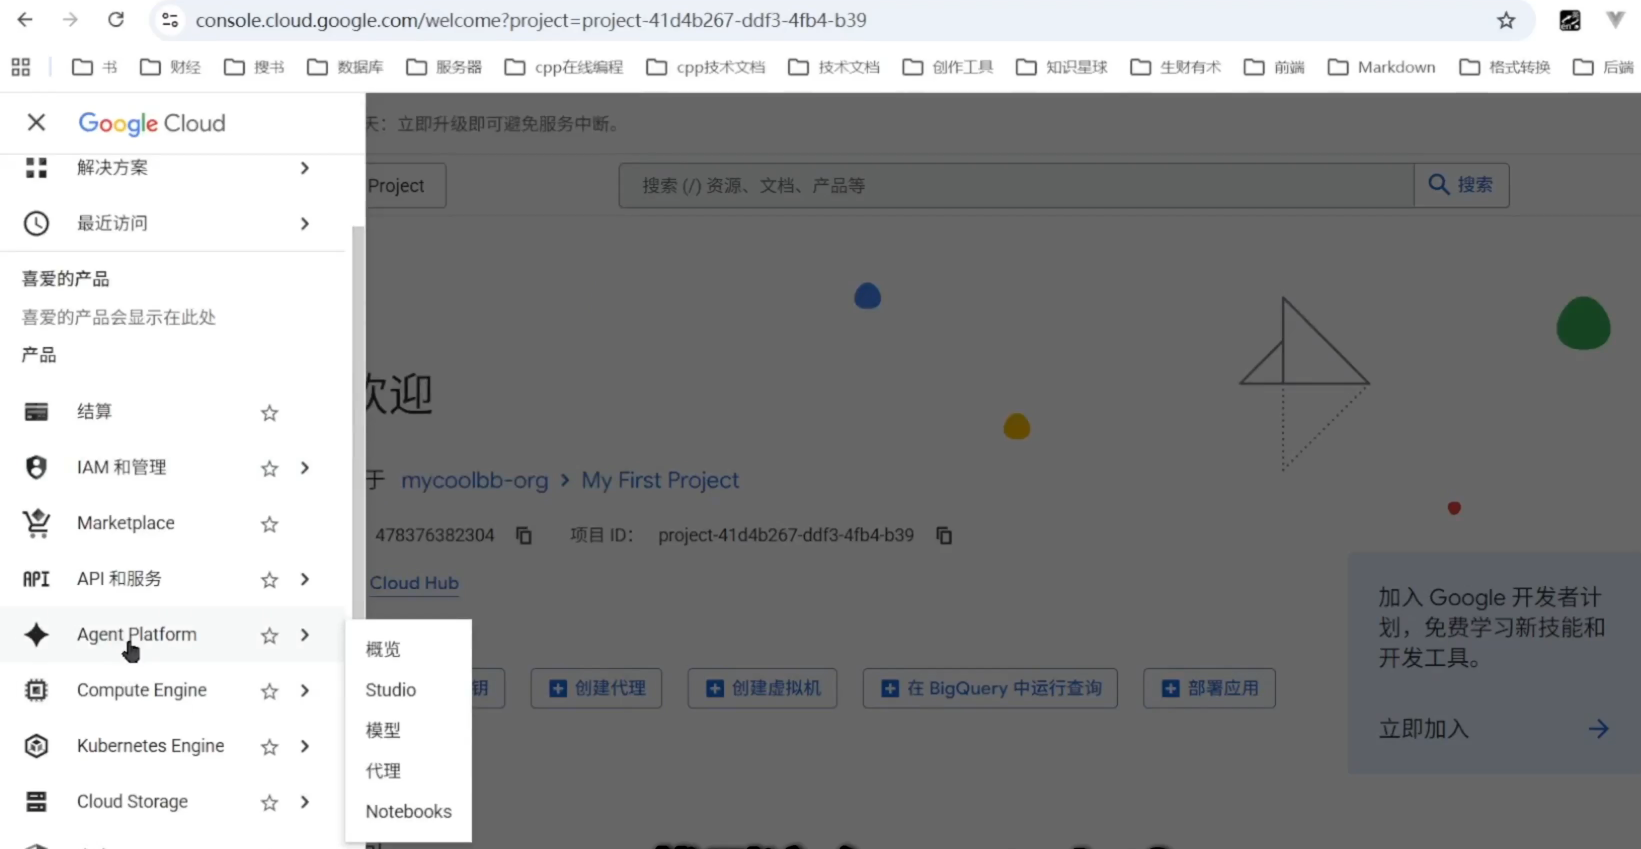Open the Cloud Hub link
Viewport: 1641px width, 849px height.
414,583
